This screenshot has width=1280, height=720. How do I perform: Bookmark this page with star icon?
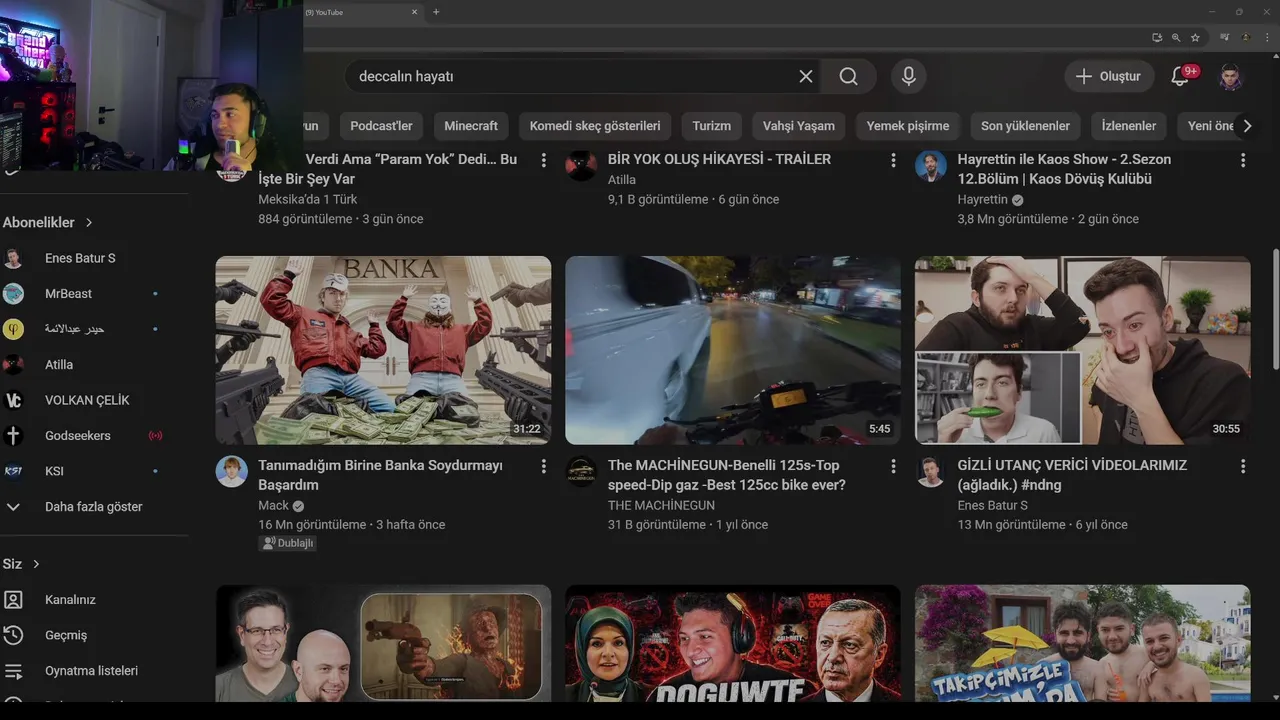(x=1195, y=38)
